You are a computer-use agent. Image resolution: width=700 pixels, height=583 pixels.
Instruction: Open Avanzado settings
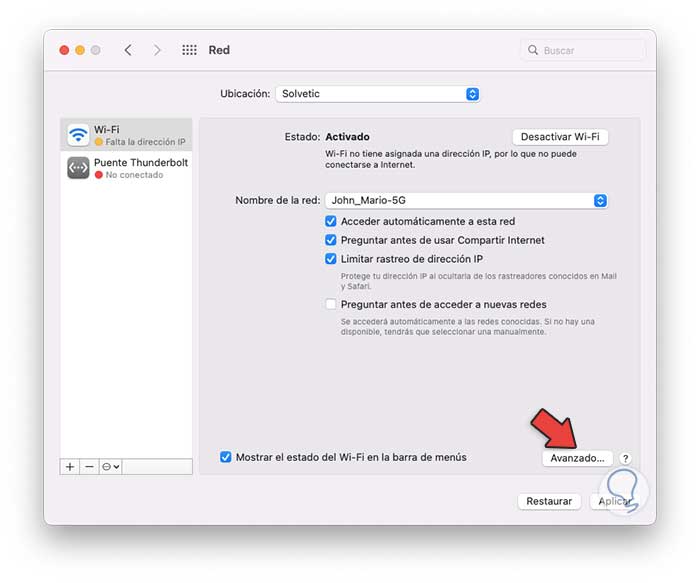tap(577, 458)
